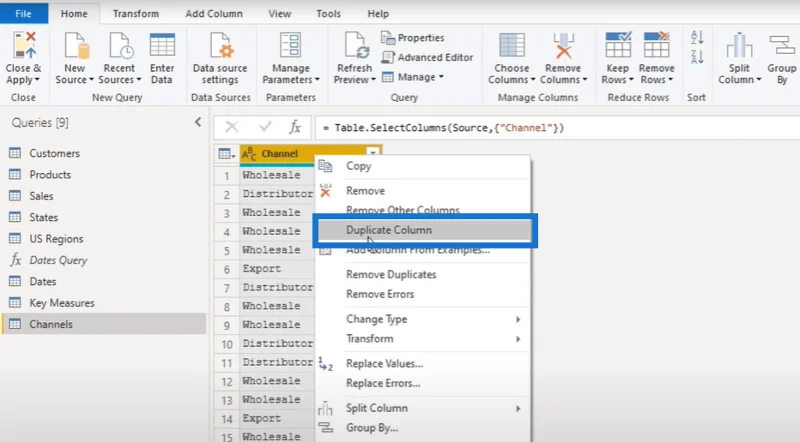Open the Help tab
Screen dimensions: 800x442
[x=378, y=14]
